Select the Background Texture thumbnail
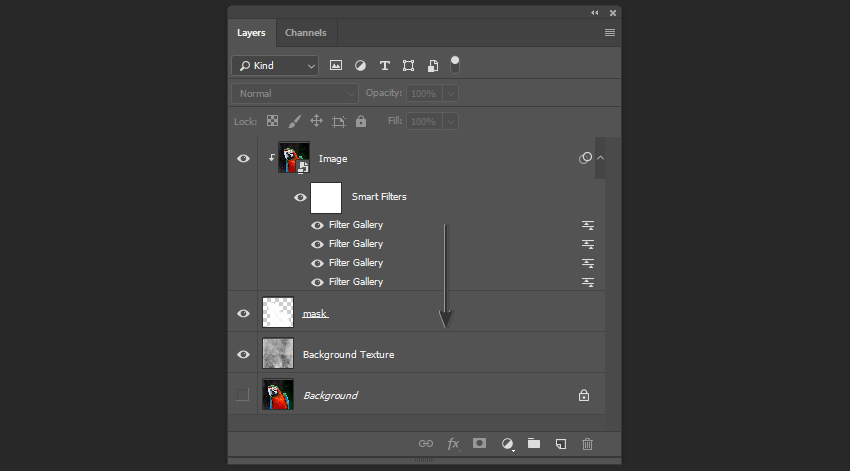The image size is (850, 471). pos(278,353)
